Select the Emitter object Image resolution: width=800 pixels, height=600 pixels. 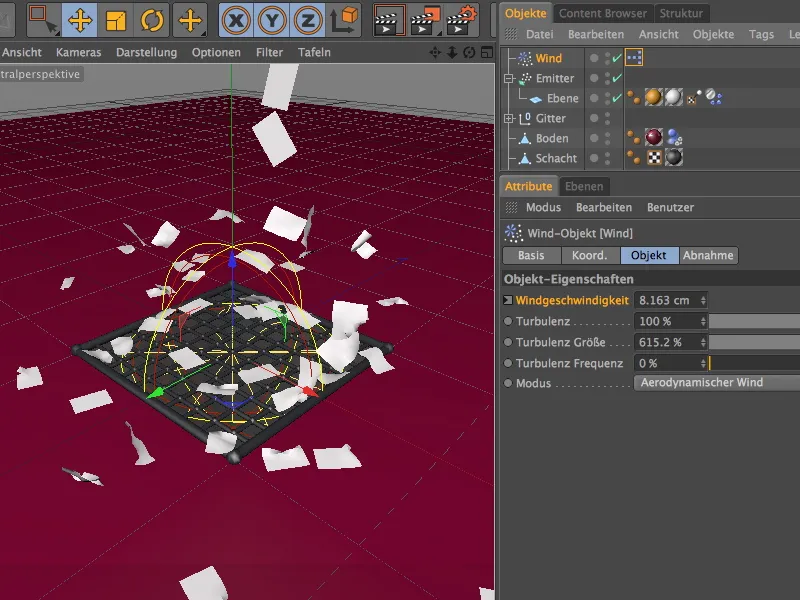click(x=555, y=78)
